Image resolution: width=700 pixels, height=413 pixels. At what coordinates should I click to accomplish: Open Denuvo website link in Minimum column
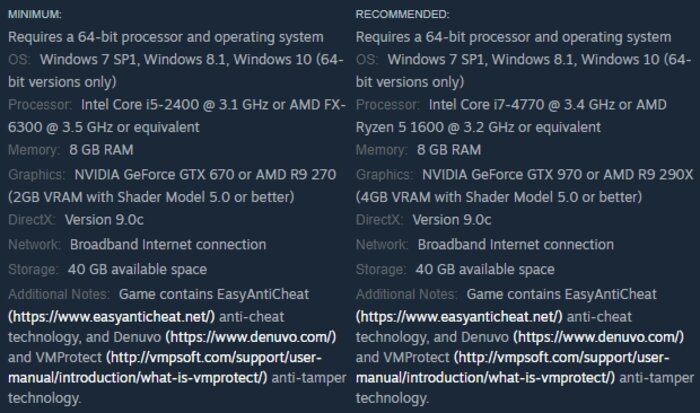pos(251,337)
